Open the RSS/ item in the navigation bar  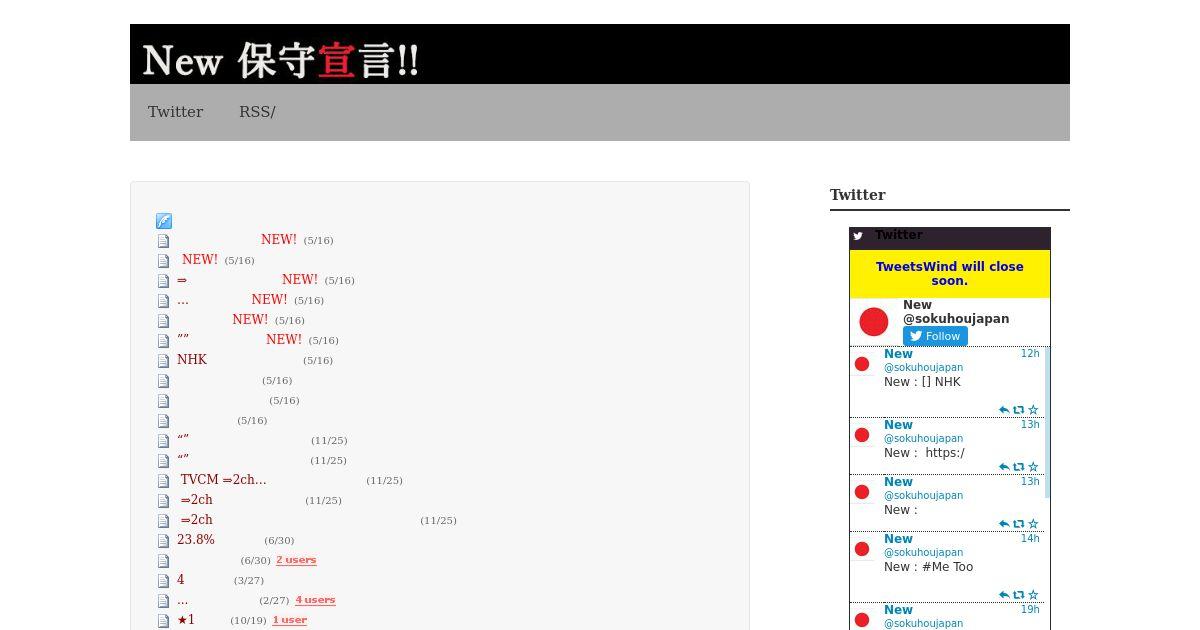coord(257,112)
